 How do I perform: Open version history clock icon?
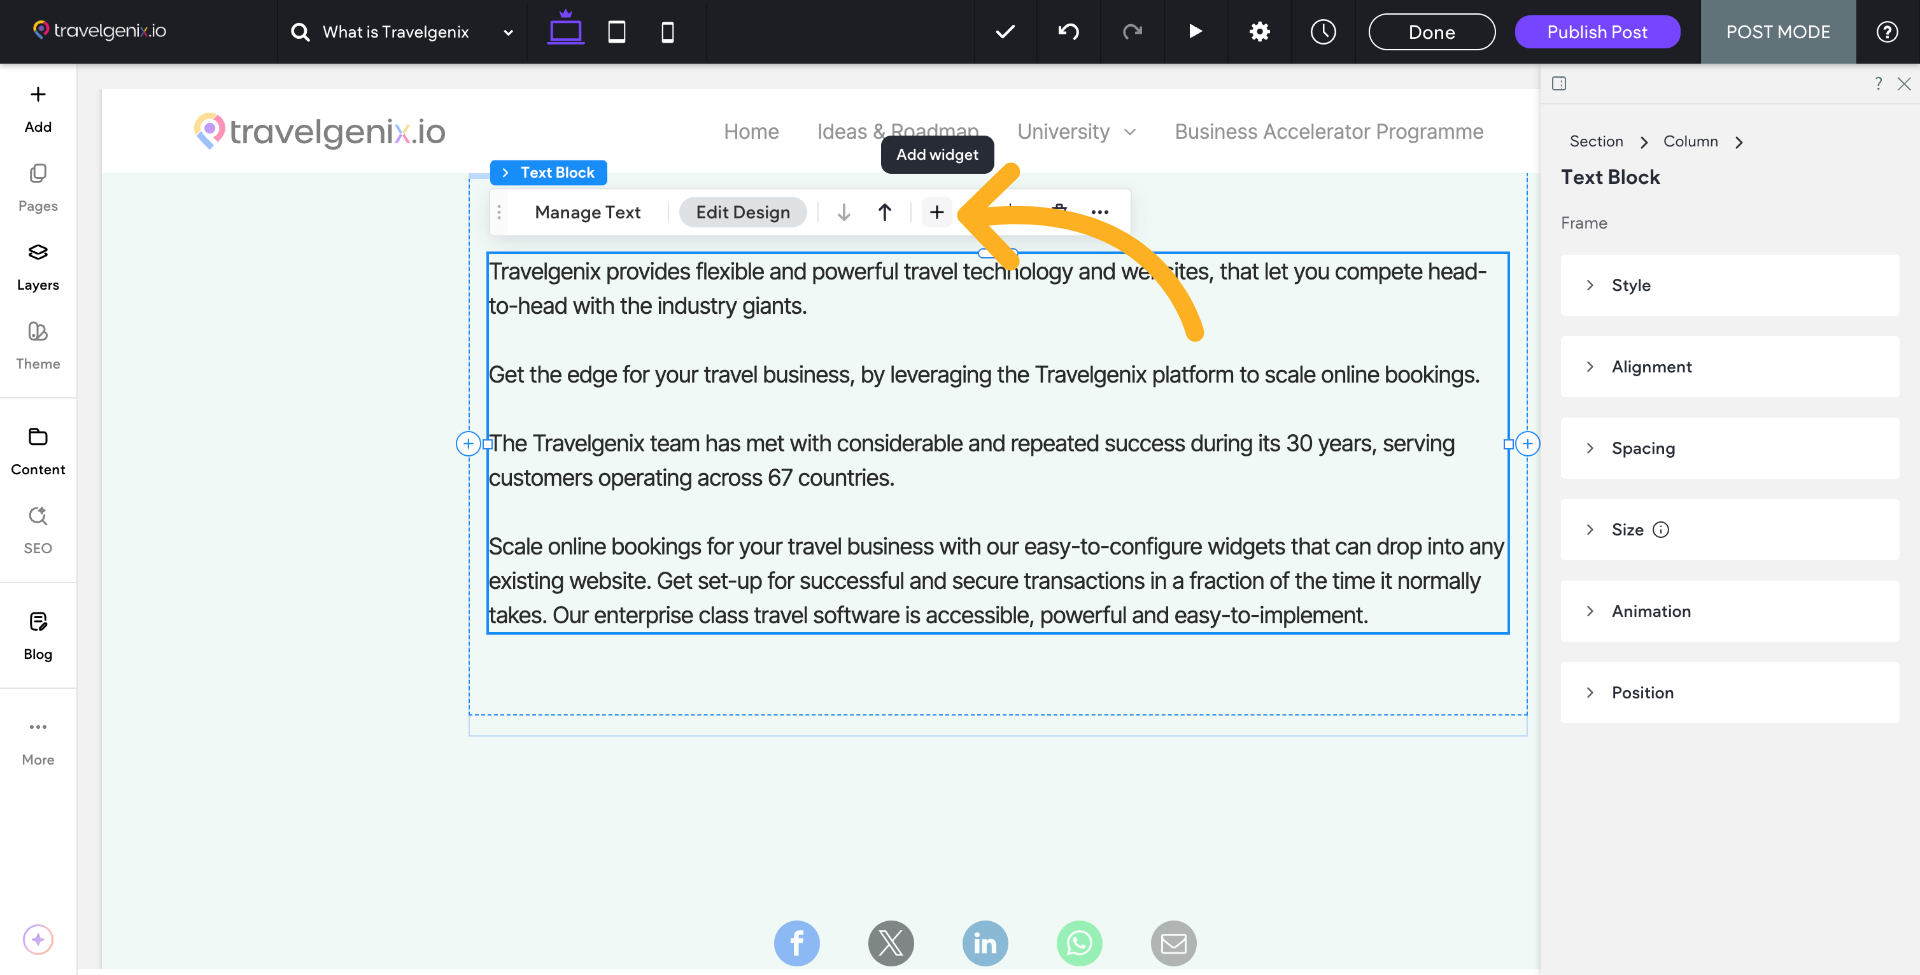(x=1323, y=32)
